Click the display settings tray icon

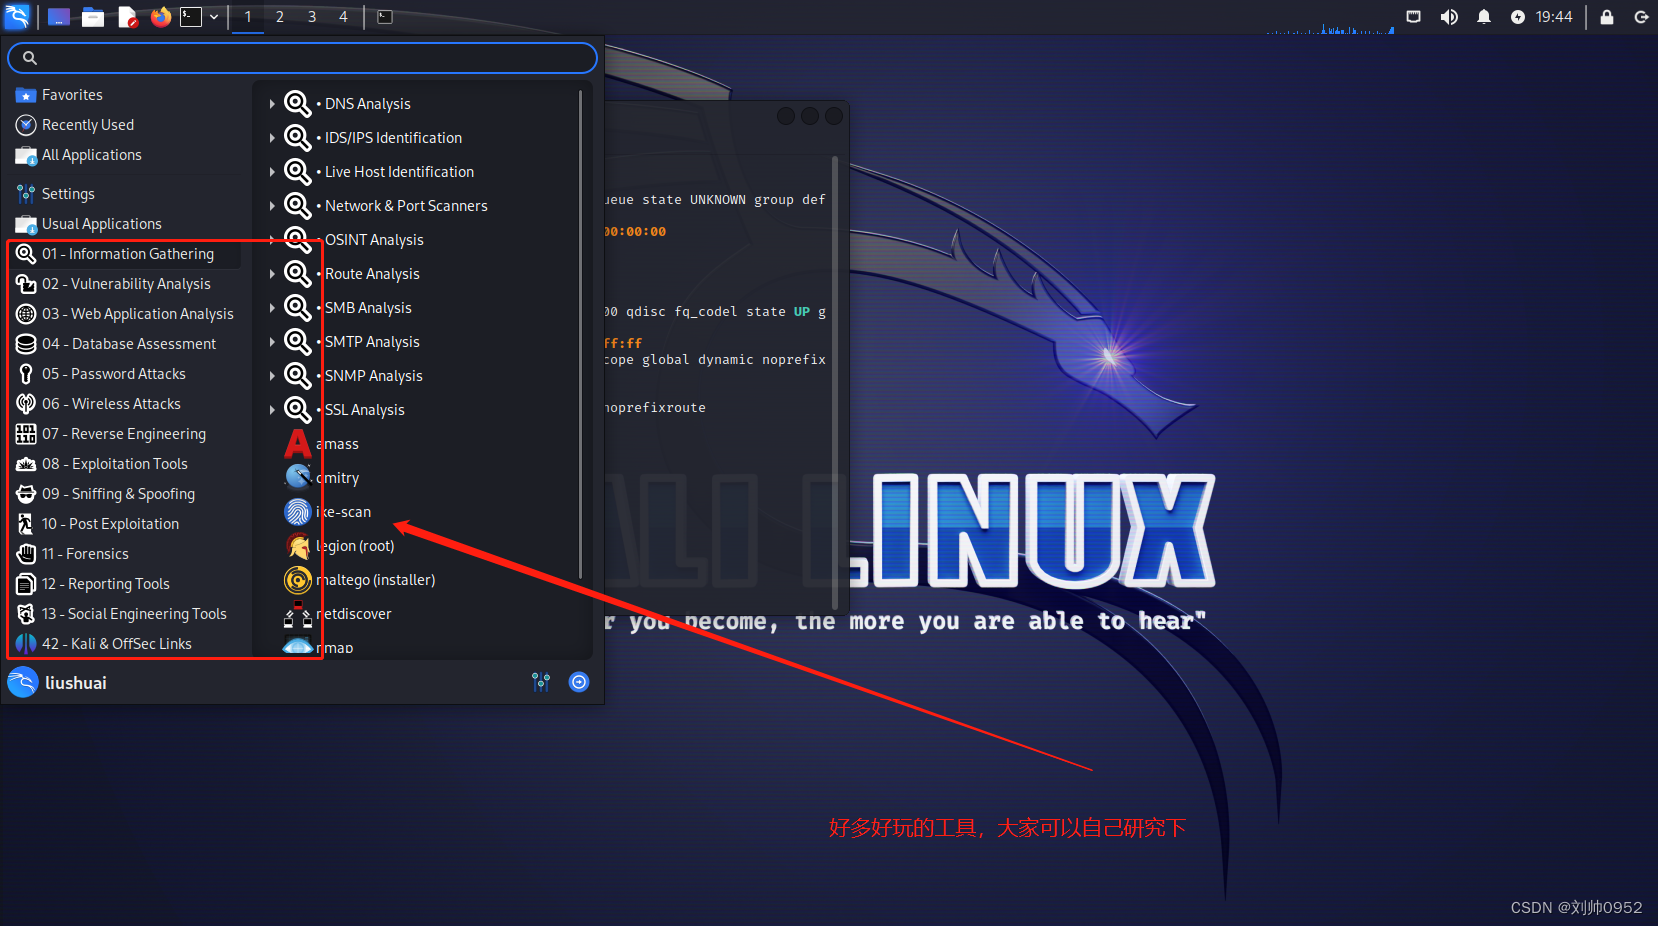(1413, 17)
